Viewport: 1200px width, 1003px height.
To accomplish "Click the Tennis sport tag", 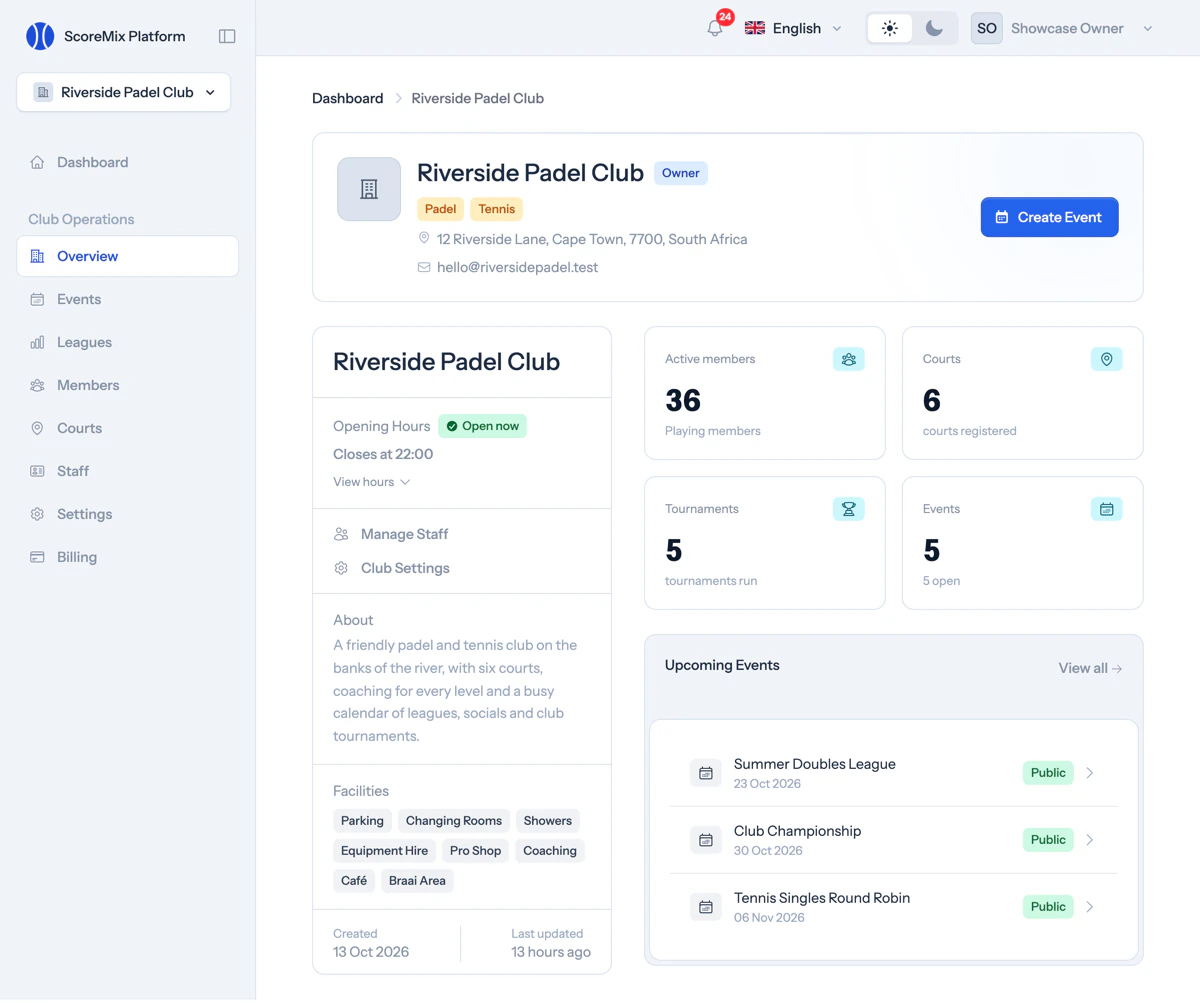I will click(497, 209).
